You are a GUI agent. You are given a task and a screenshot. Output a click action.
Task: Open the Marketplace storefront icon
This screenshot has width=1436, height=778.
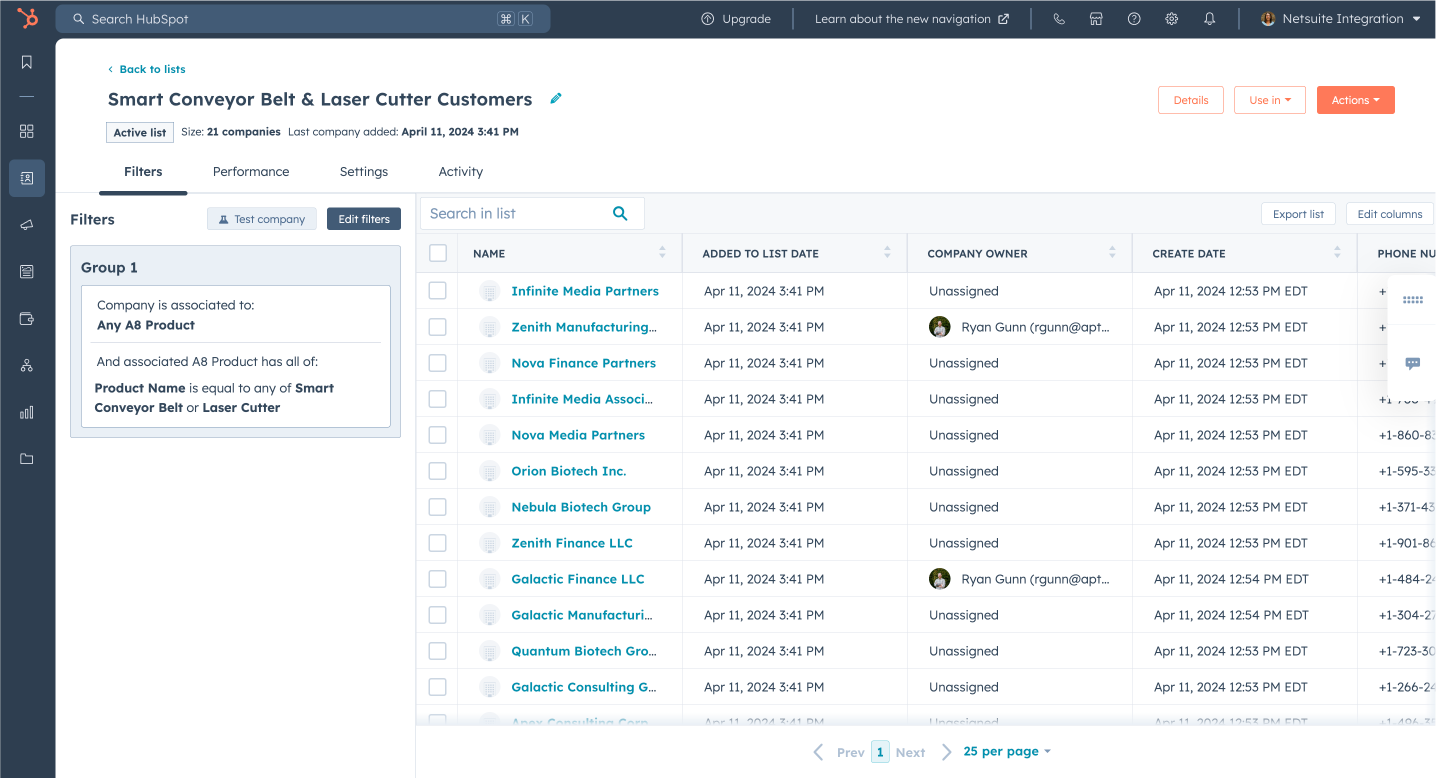click(x=1096, y=19)
